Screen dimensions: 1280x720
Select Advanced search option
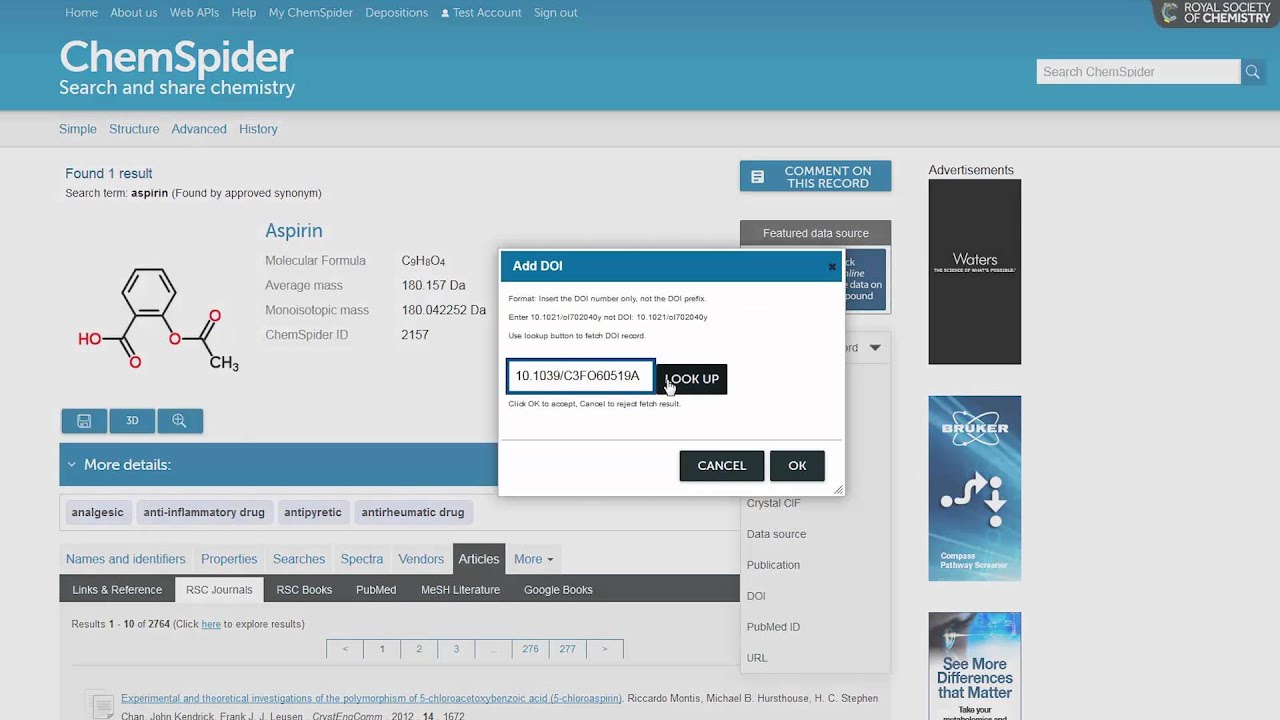[x=199, y=129]
